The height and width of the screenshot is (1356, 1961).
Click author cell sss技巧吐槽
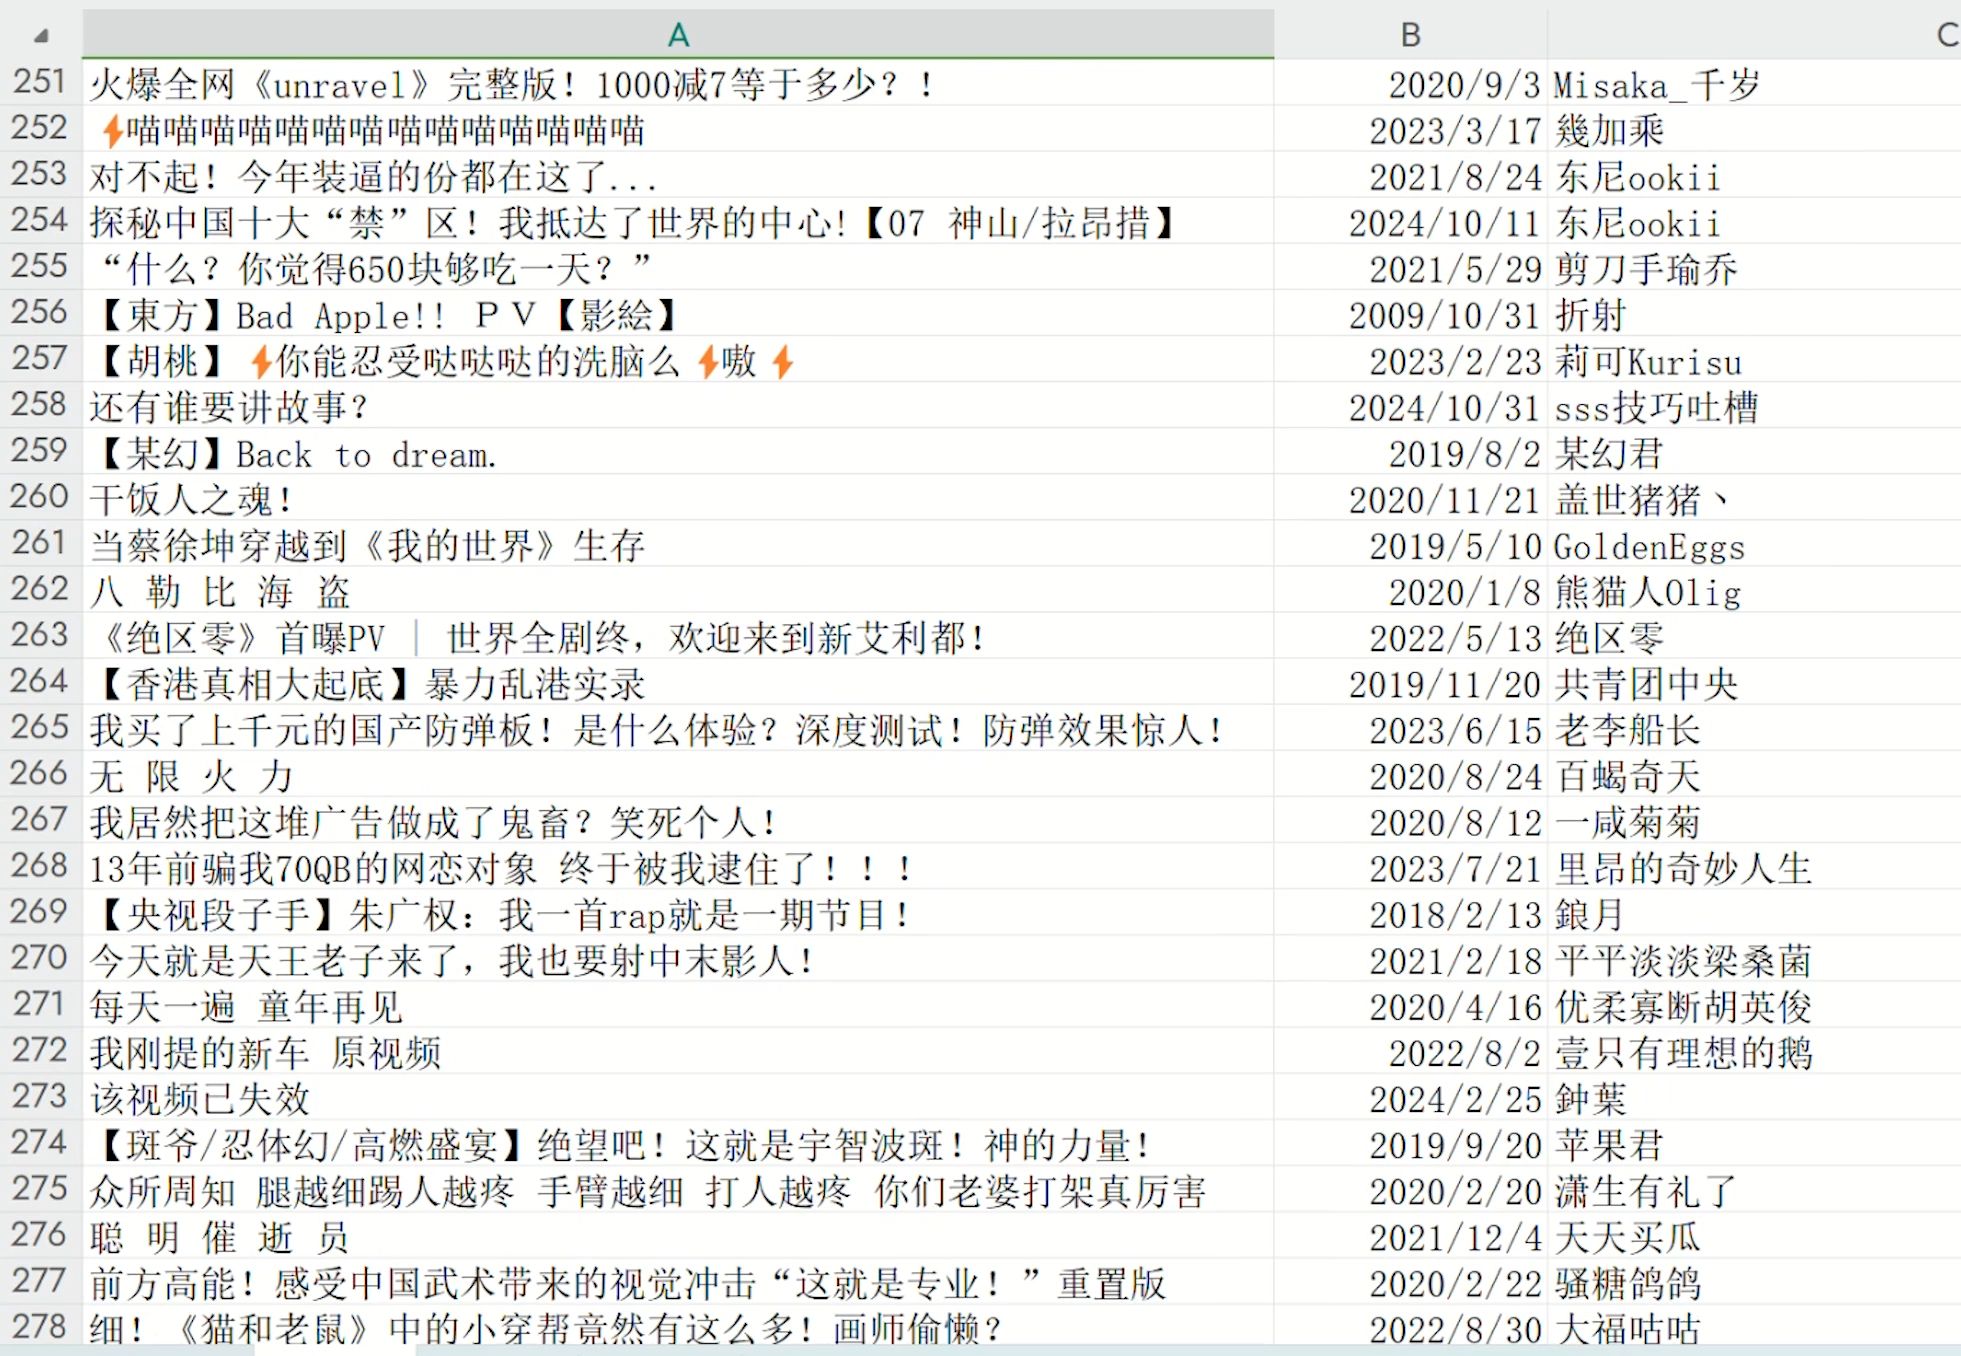coord(1754,406)
